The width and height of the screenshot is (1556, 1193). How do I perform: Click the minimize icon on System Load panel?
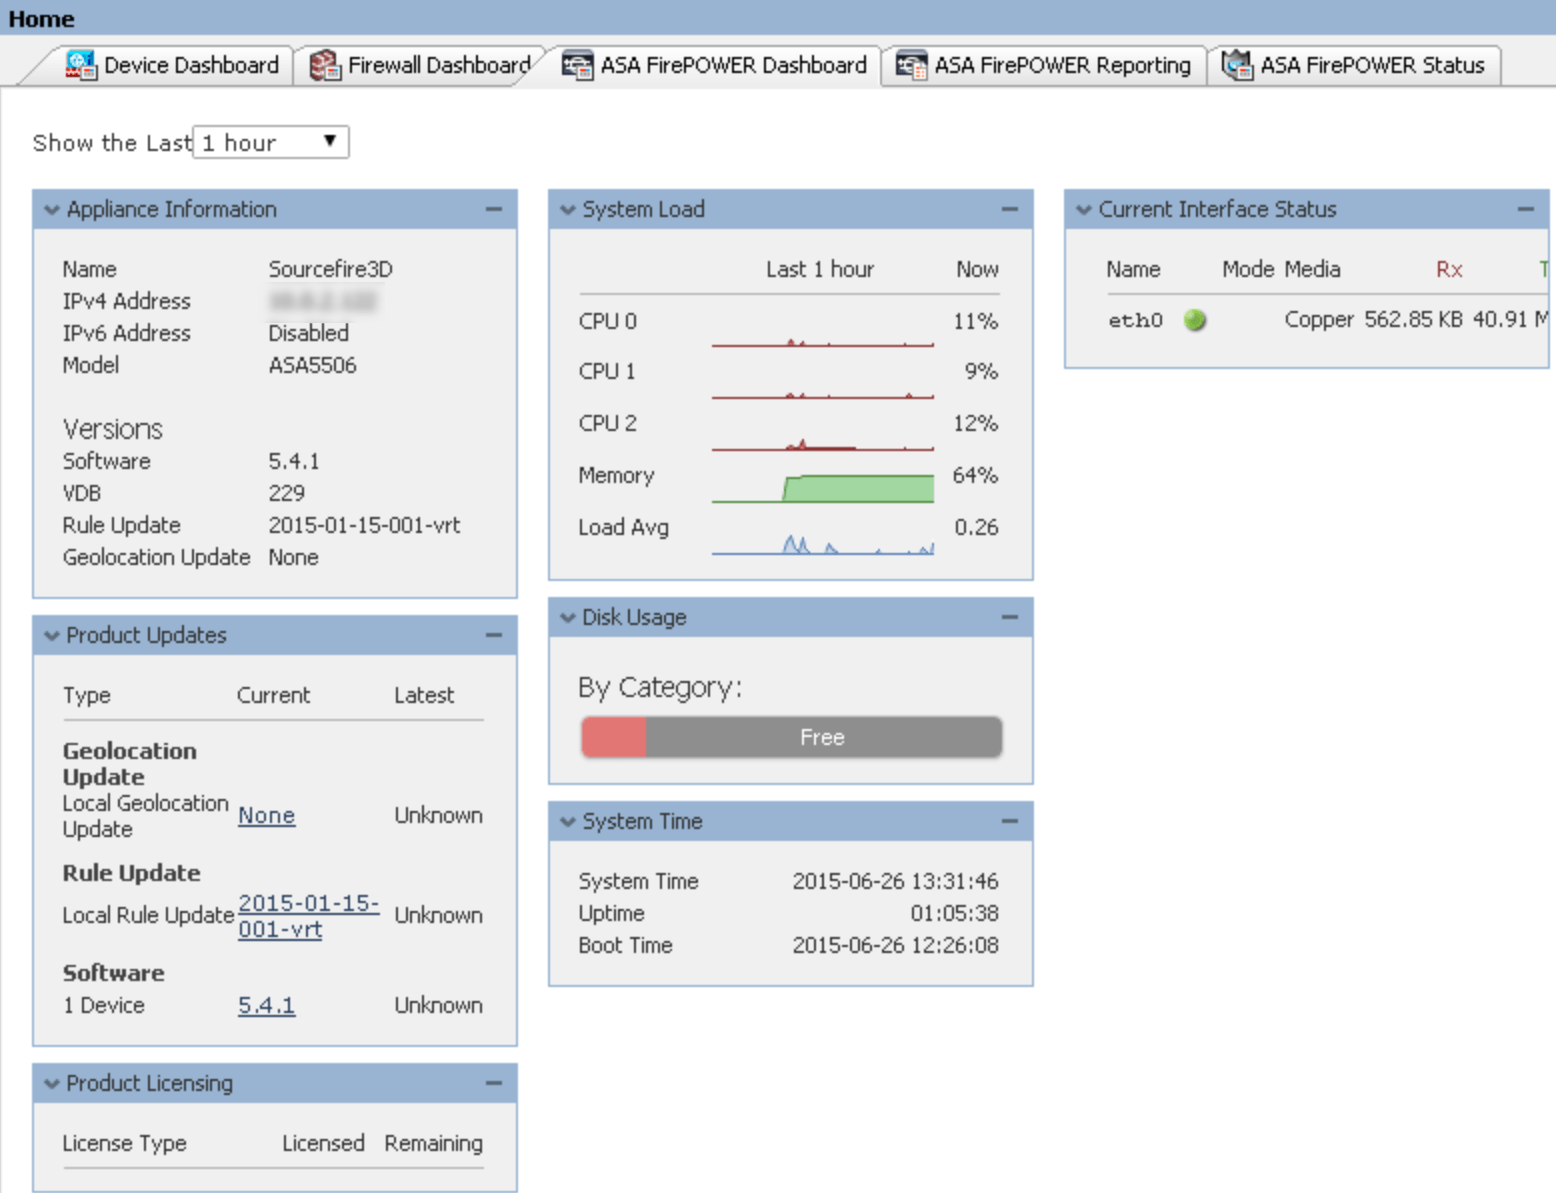(1010, 208)
